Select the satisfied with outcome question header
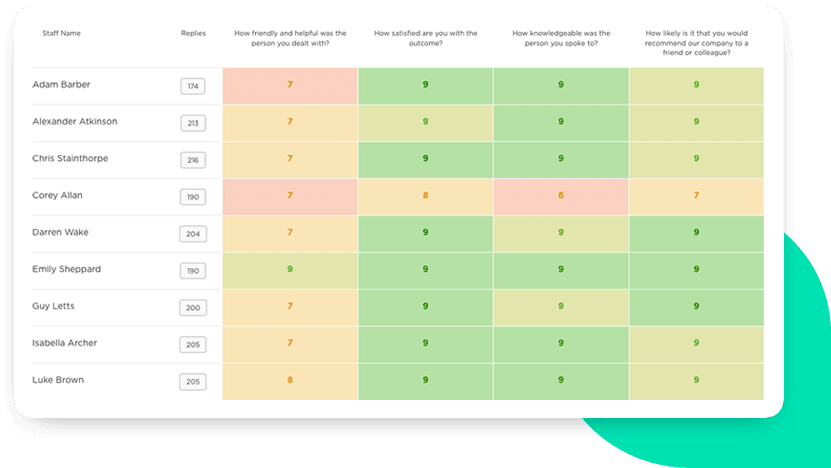This screenshot has height=468, width=831. tap(425, 38)
